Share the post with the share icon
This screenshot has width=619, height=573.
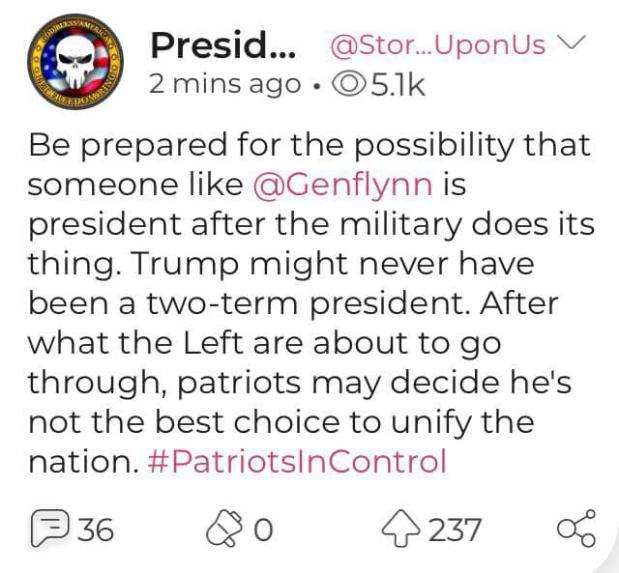tap(576, 528)
